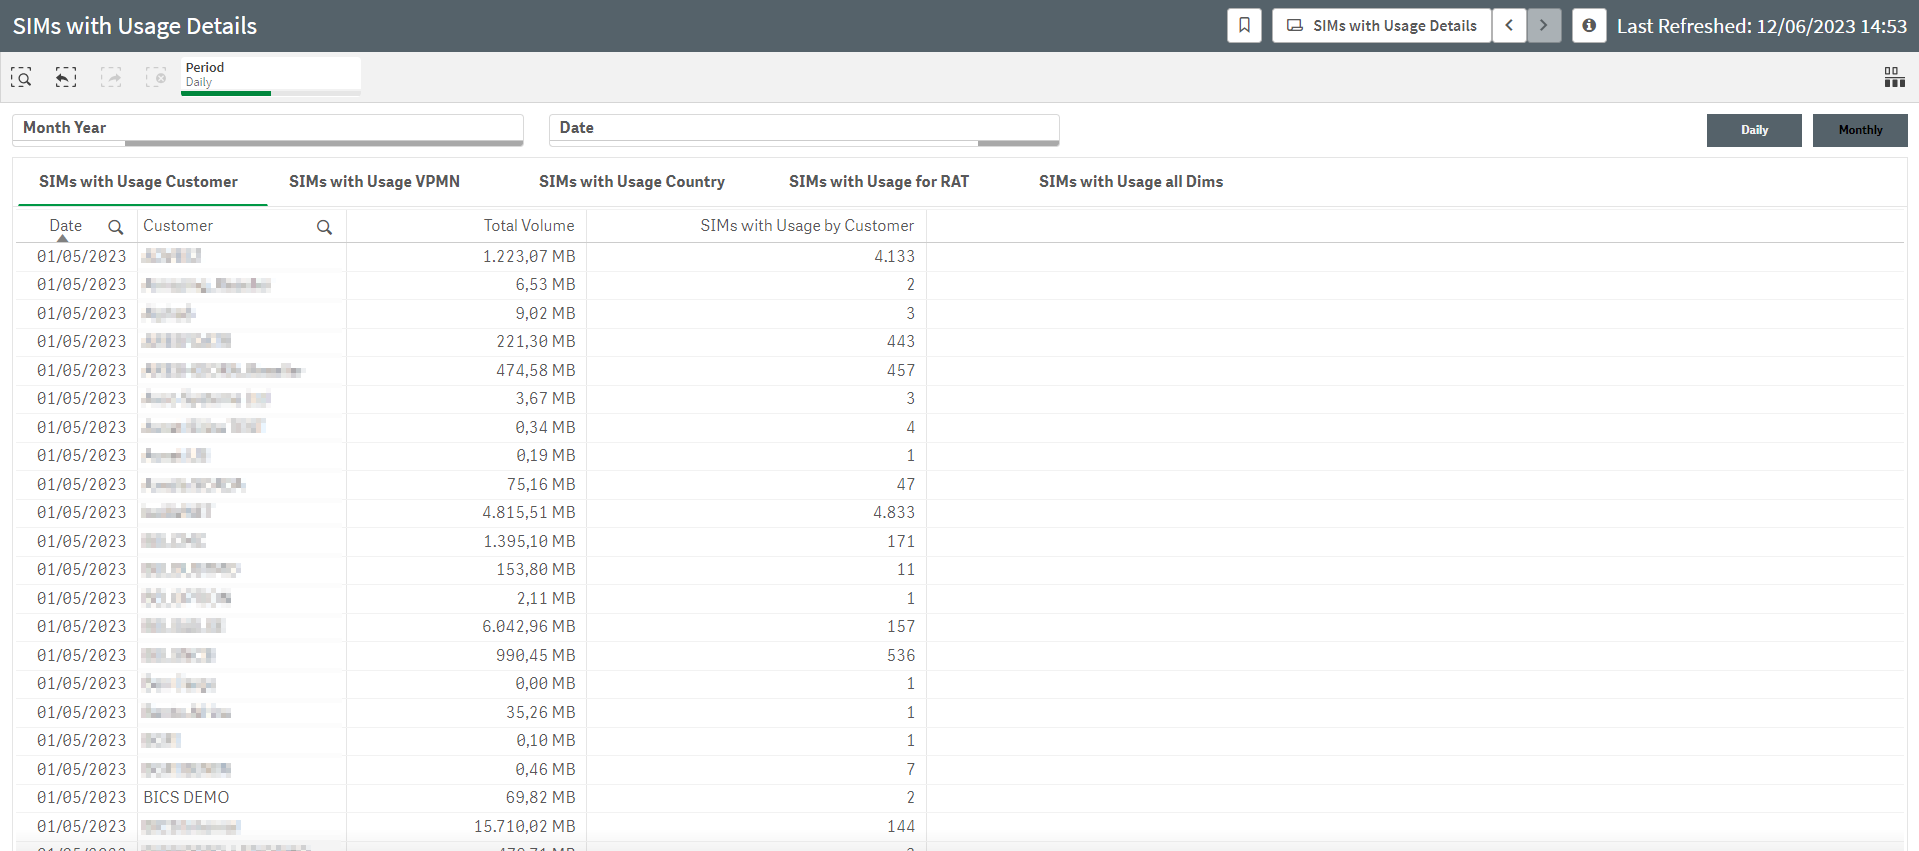Switch view to Monthly period
Image resolution: width=1919 pixels, height=851 pixels.
[x=1860, y=130]
